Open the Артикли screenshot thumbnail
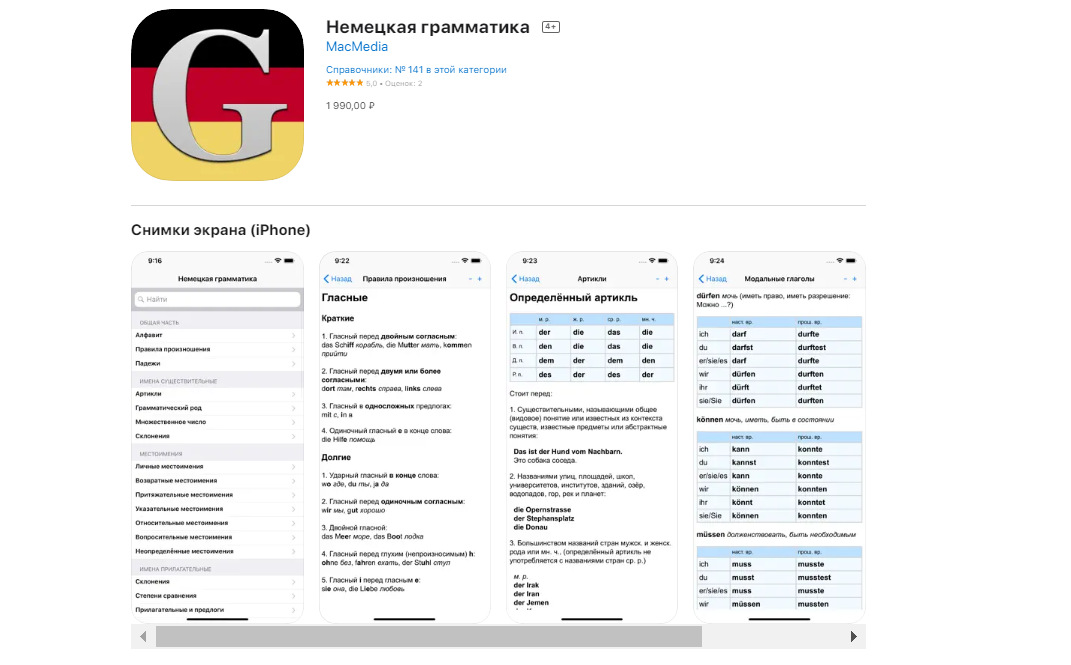This screenshot has height=665, width=1071. point(592,437)
